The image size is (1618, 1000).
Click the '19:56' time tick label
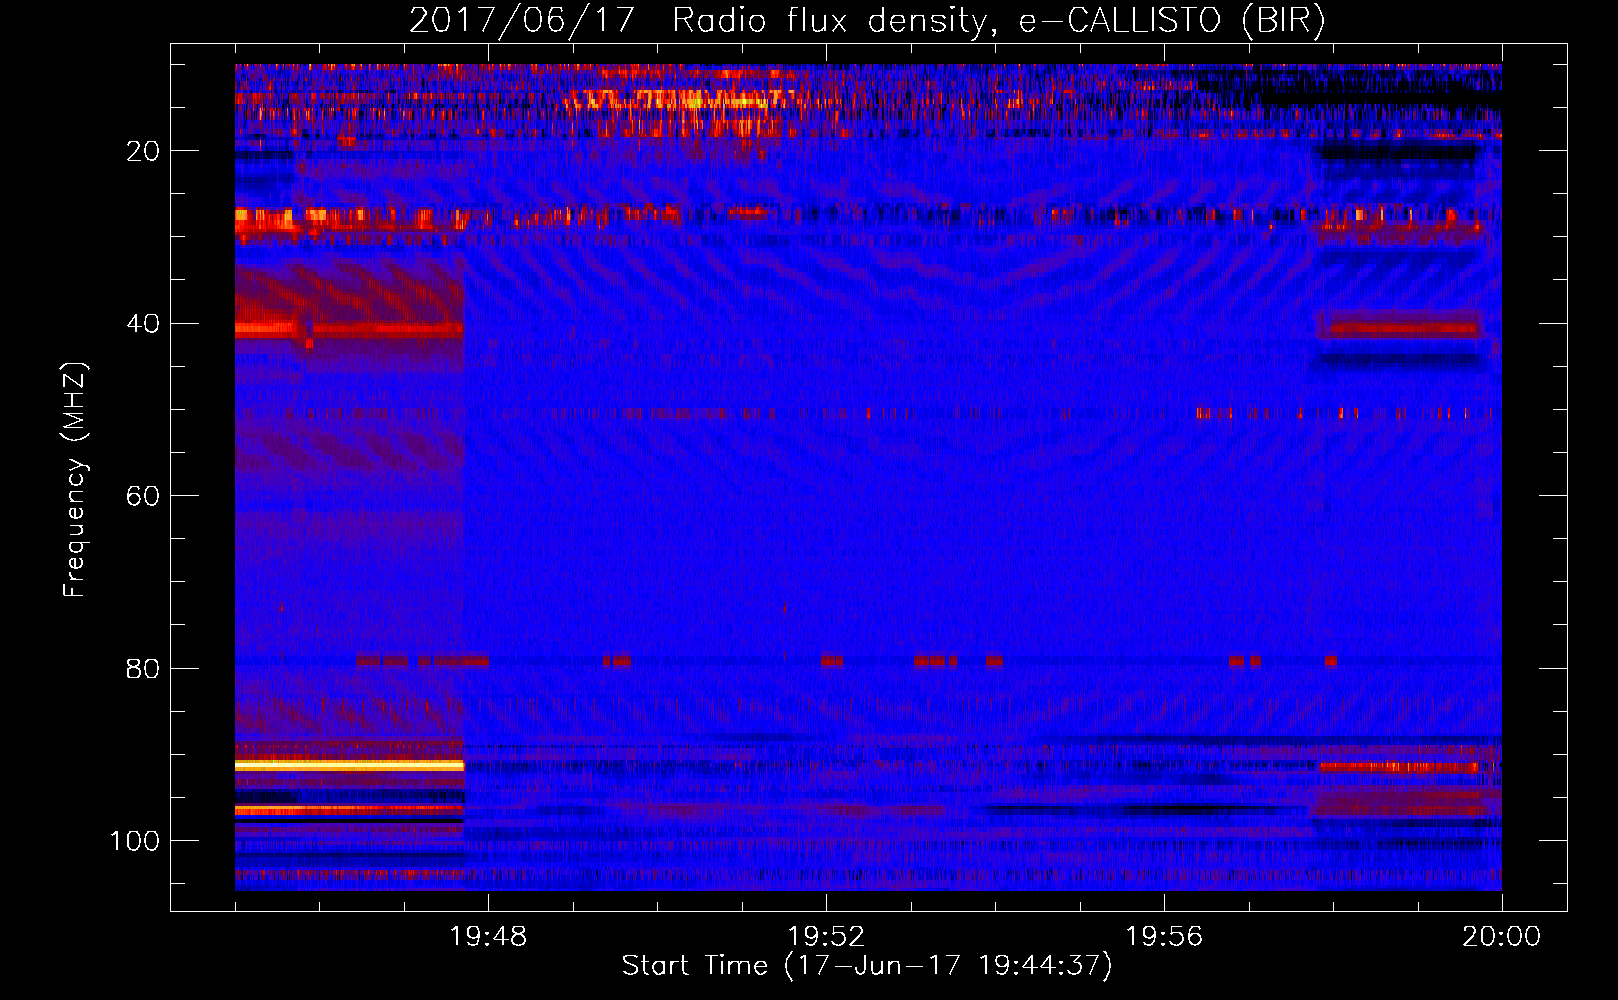coord(1164,937)
